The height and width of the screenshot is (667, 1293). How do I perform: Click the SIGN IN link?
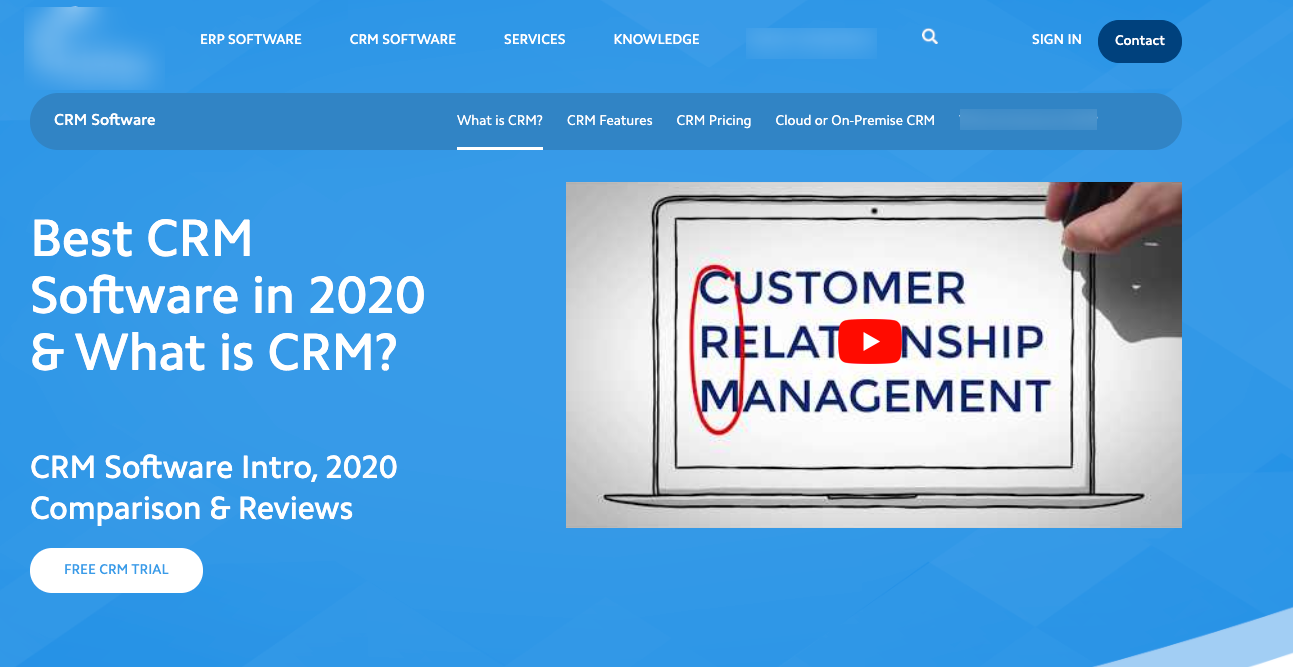click(1057, 40)
